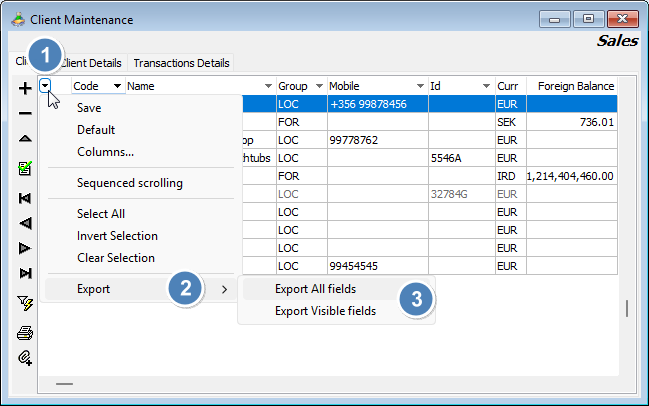Open the grid options dropdown arrow
The height and width of the screenshot is (406, 649).
click(x=47, y=86)
